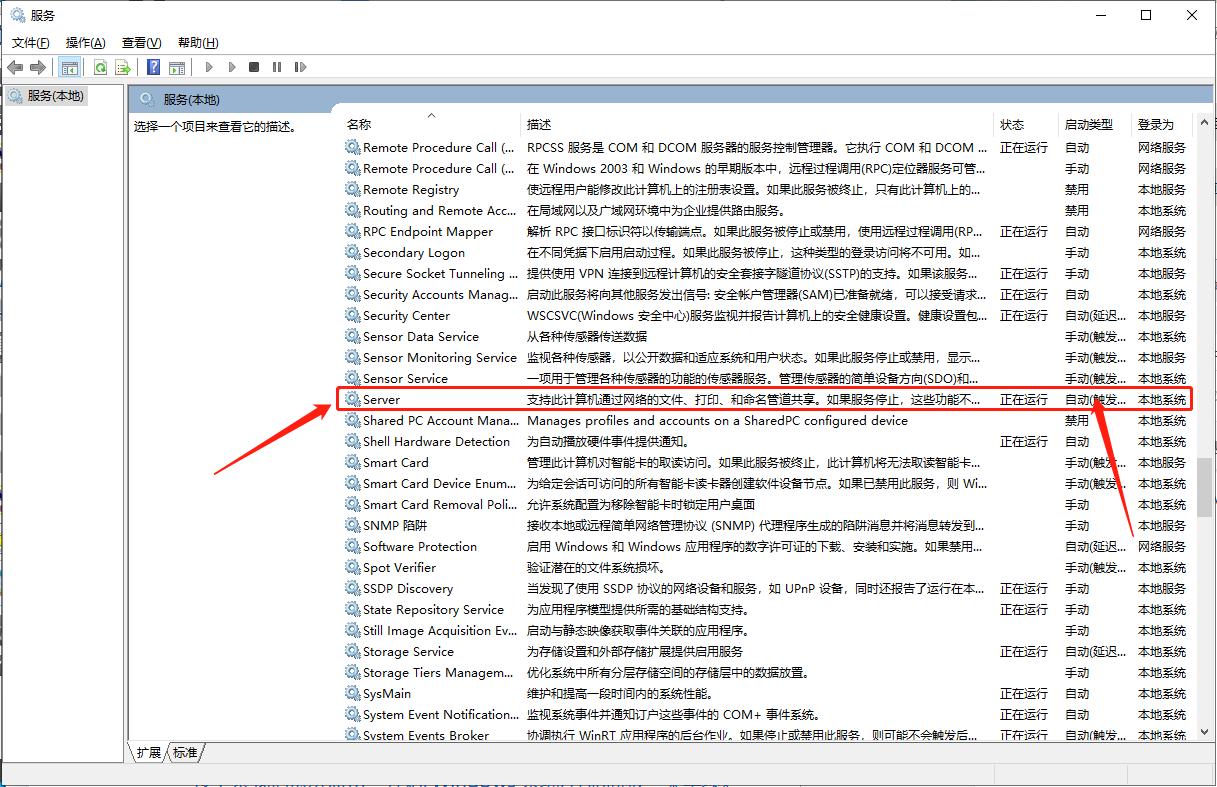Pause the service using the pause icon
The image size is (1217, 787).
click(x=275, y=67)
